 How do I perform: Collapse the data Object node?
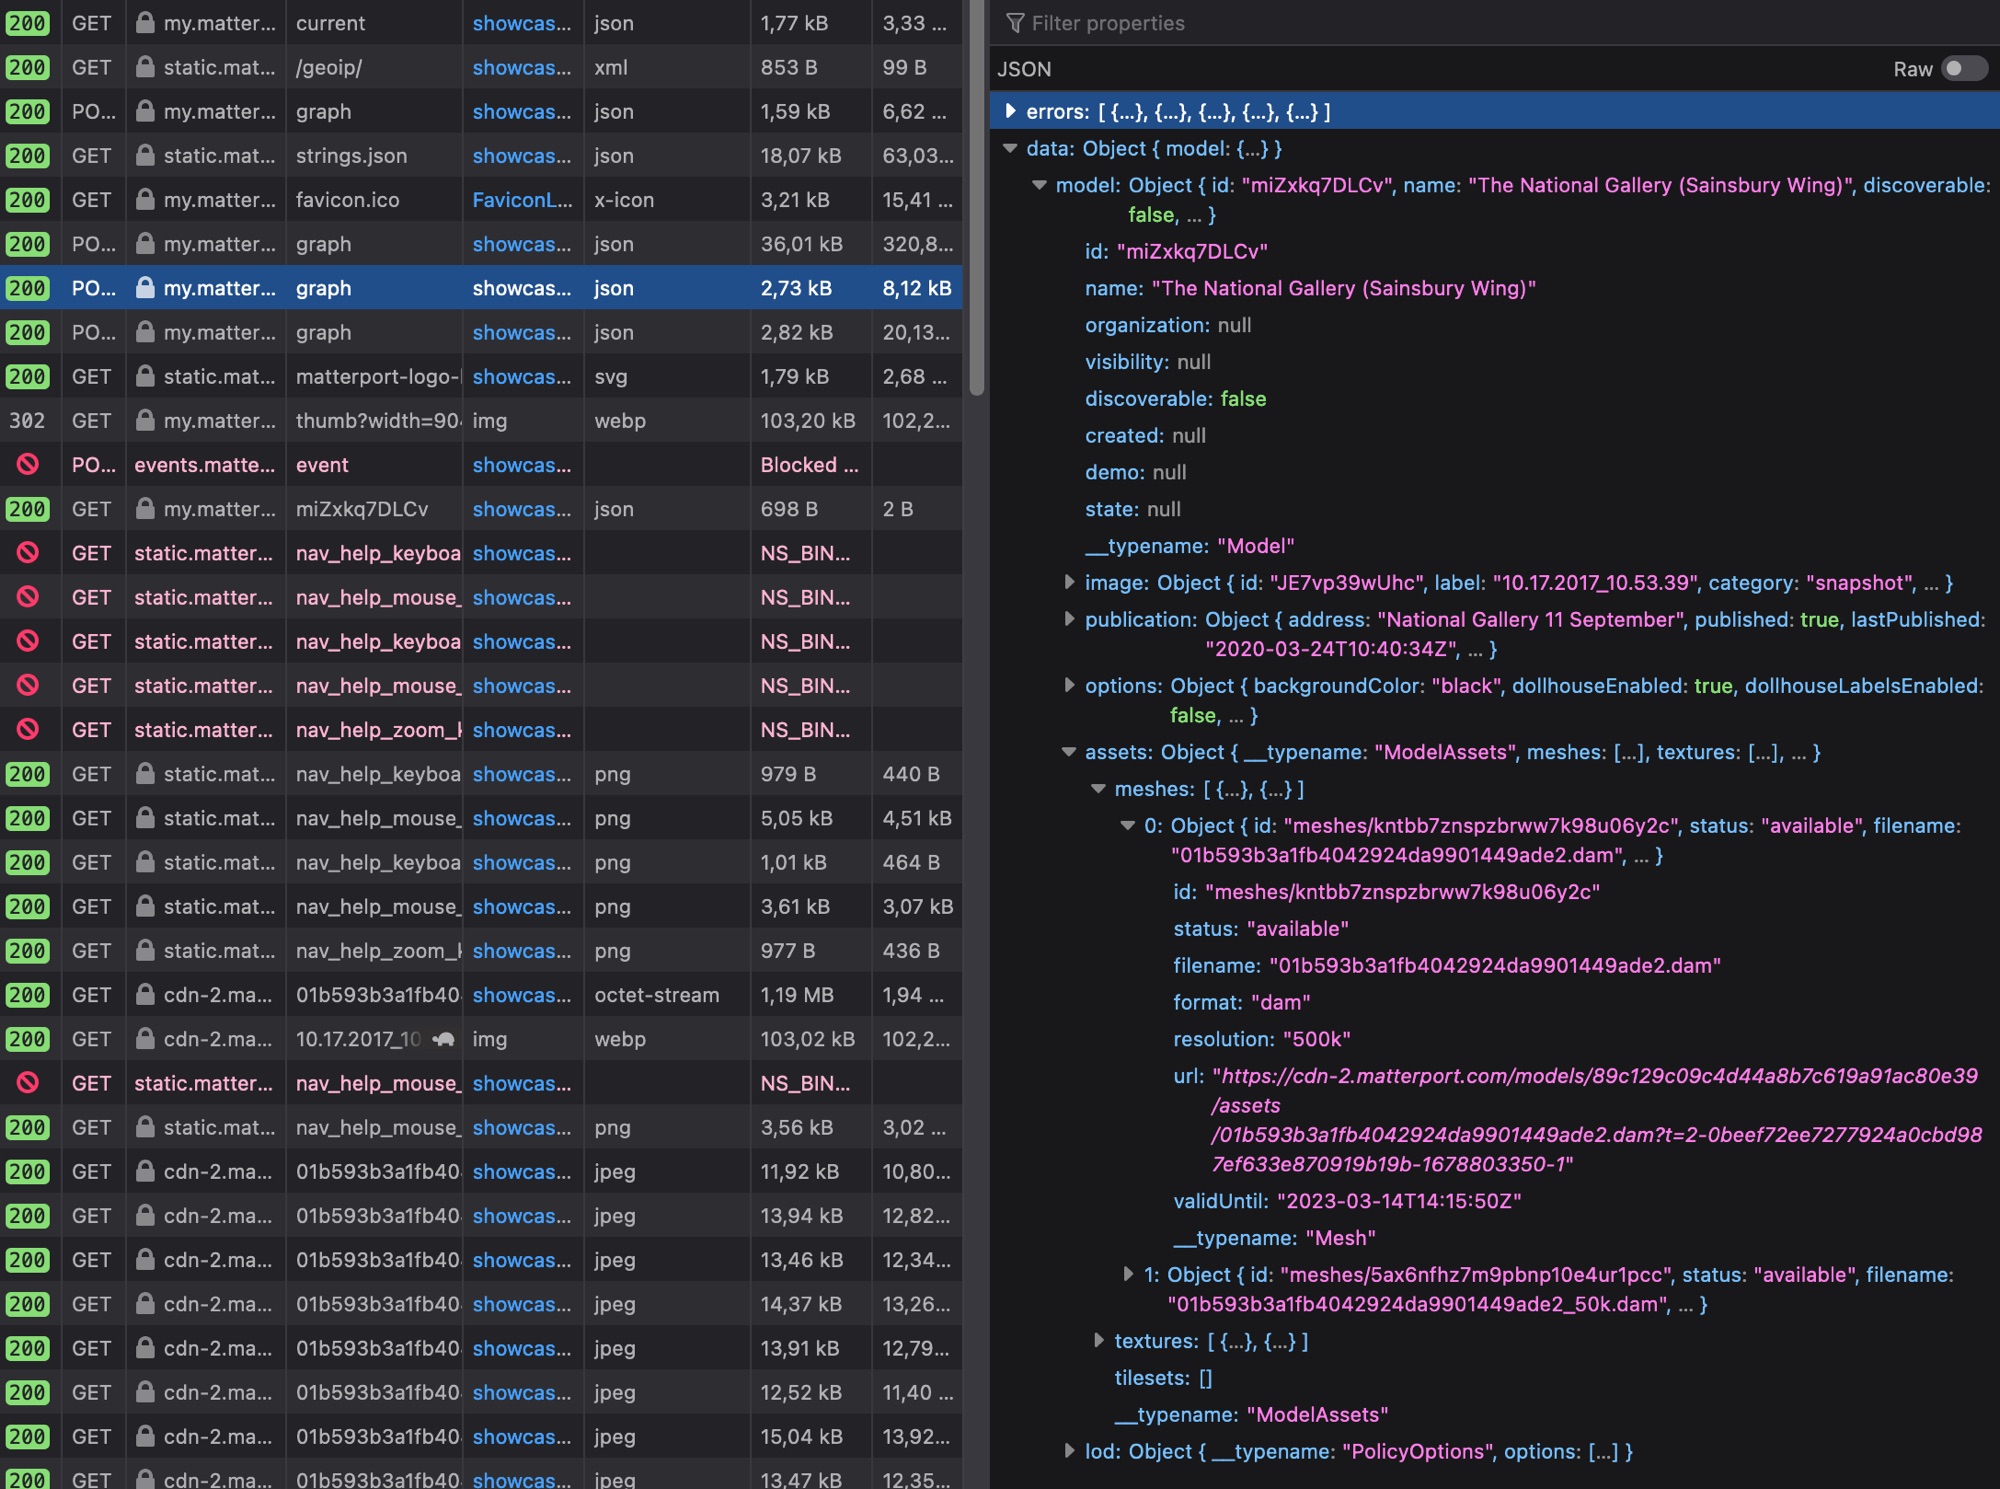pos(1010,148)
